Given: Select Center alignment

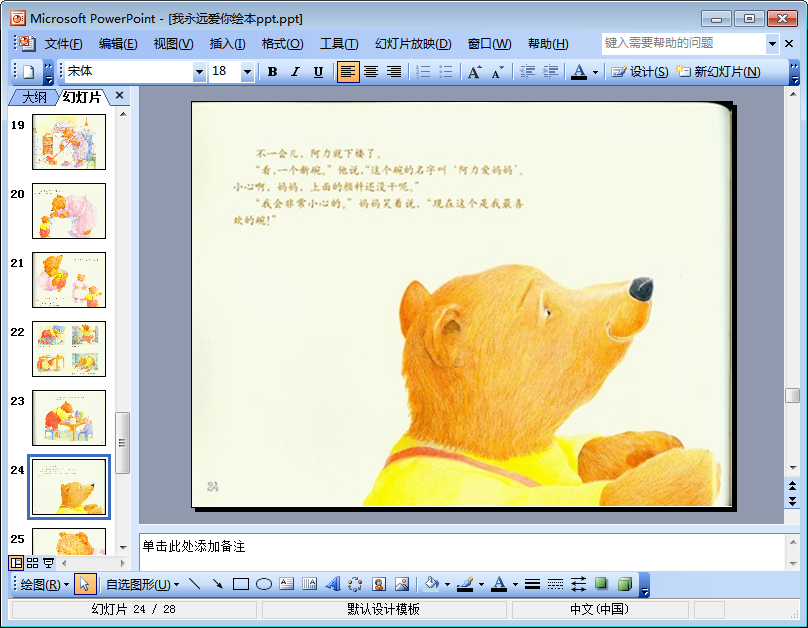Looking at the screenshot, I should [x=371, y=72].
